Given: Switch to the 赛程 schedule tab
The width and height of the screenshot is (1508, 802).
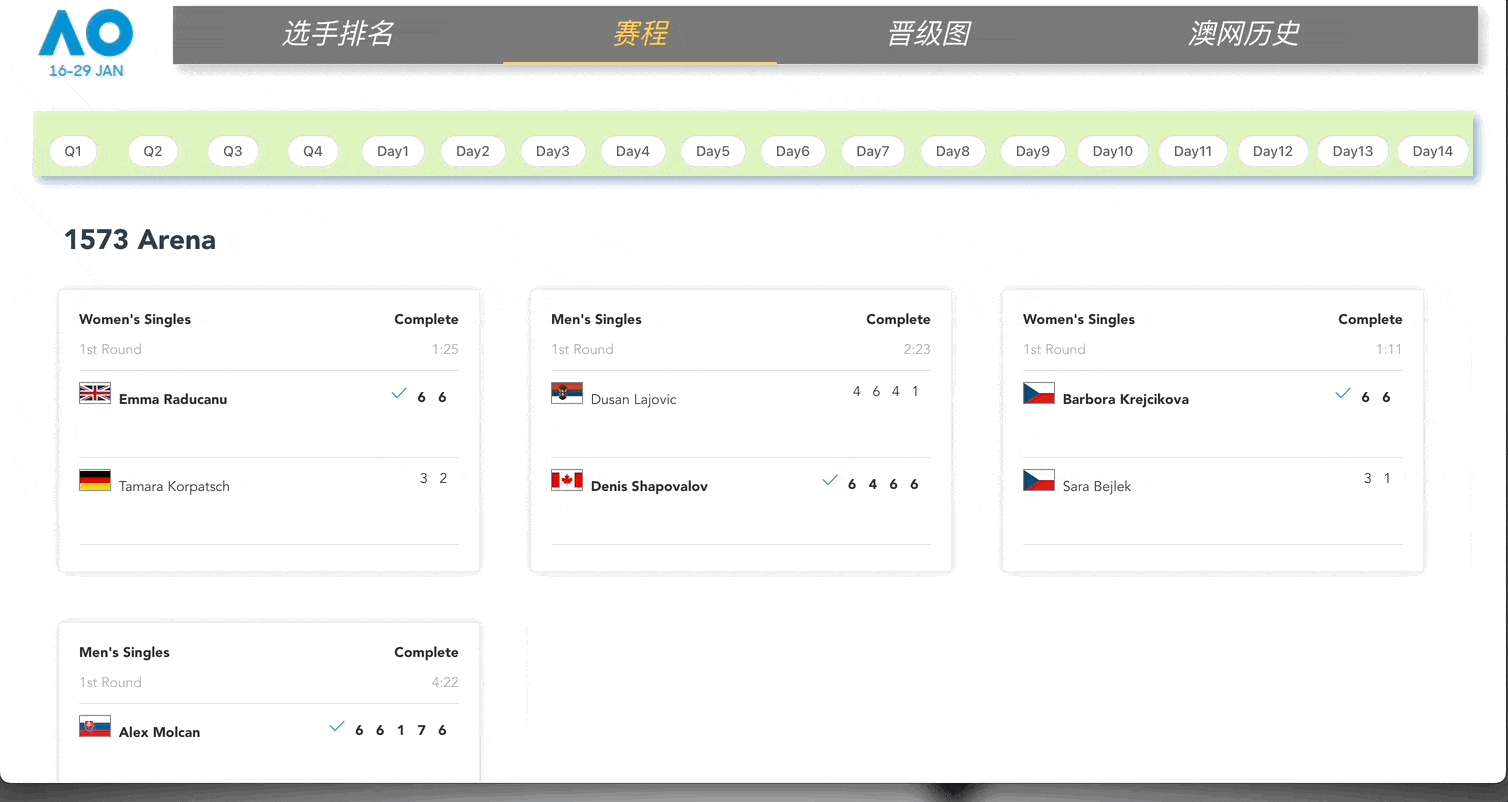Looking at the screenshot, I should (x=640, y=34).
